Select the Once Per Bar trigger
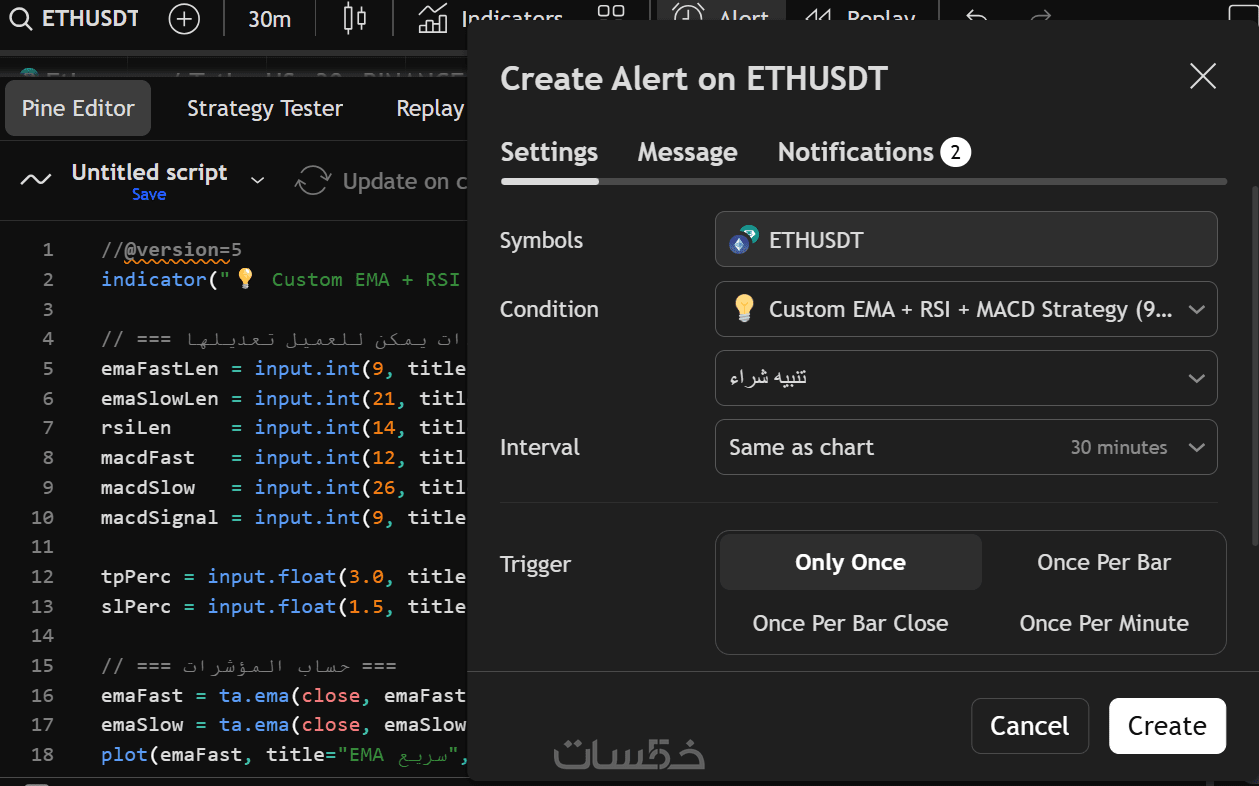This screenshot has height=786, width=1259. [1104, 562]
